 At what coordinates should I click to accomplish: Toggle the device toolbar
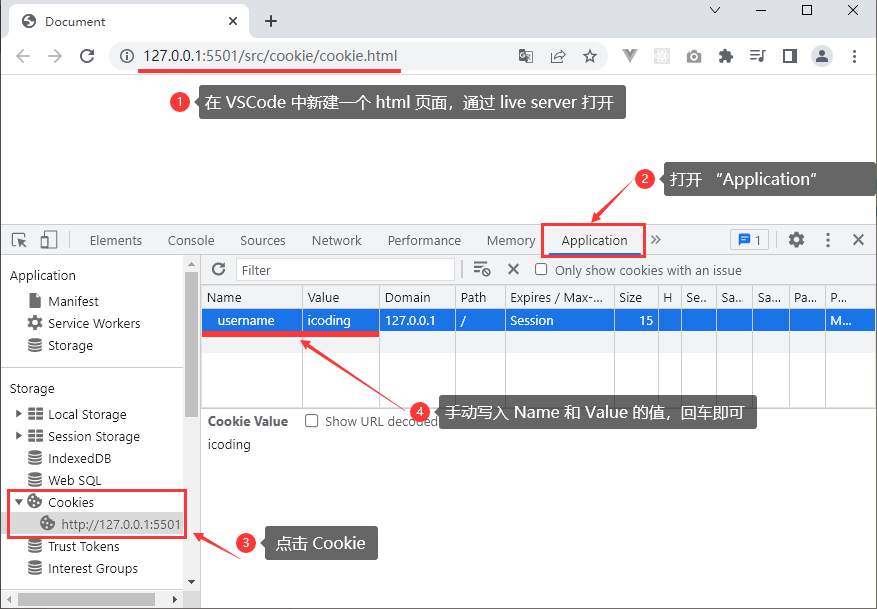click(49, 240)
